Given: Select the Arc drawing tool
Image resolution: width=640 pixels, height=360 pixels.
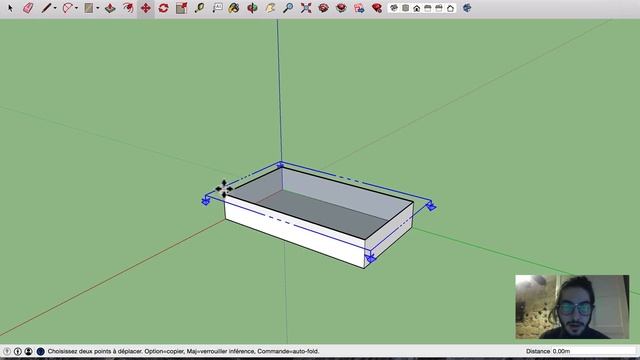Looking at the screenshot, I should pos(67,8).
